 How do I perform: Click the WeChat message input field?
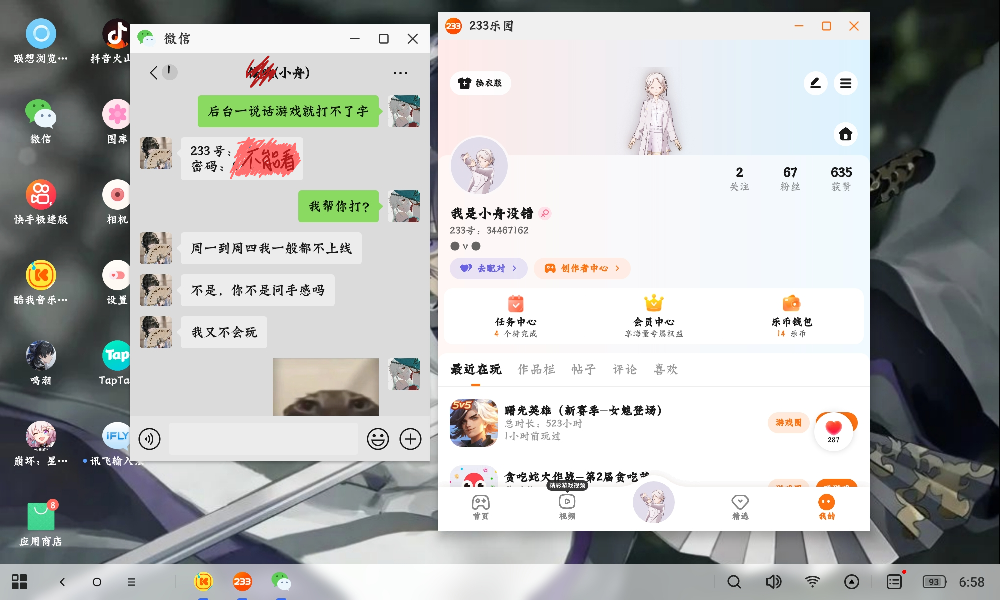(x=263, y=439)
